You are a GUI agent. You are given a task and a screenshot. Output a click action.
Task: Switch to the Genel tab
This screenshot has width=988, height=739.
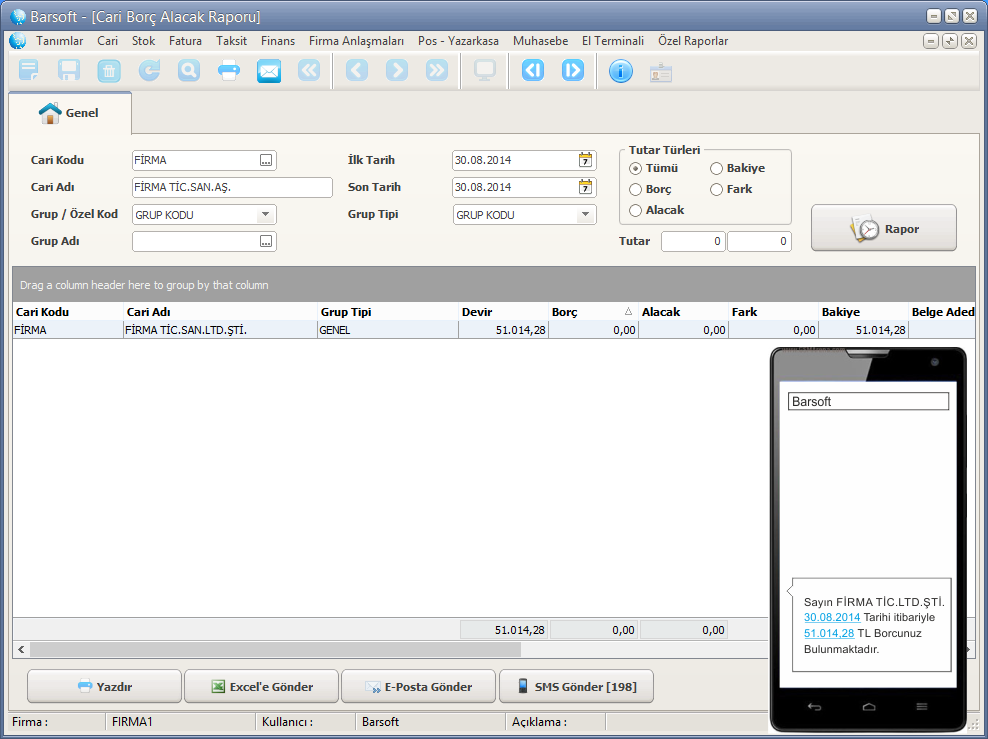70,113
